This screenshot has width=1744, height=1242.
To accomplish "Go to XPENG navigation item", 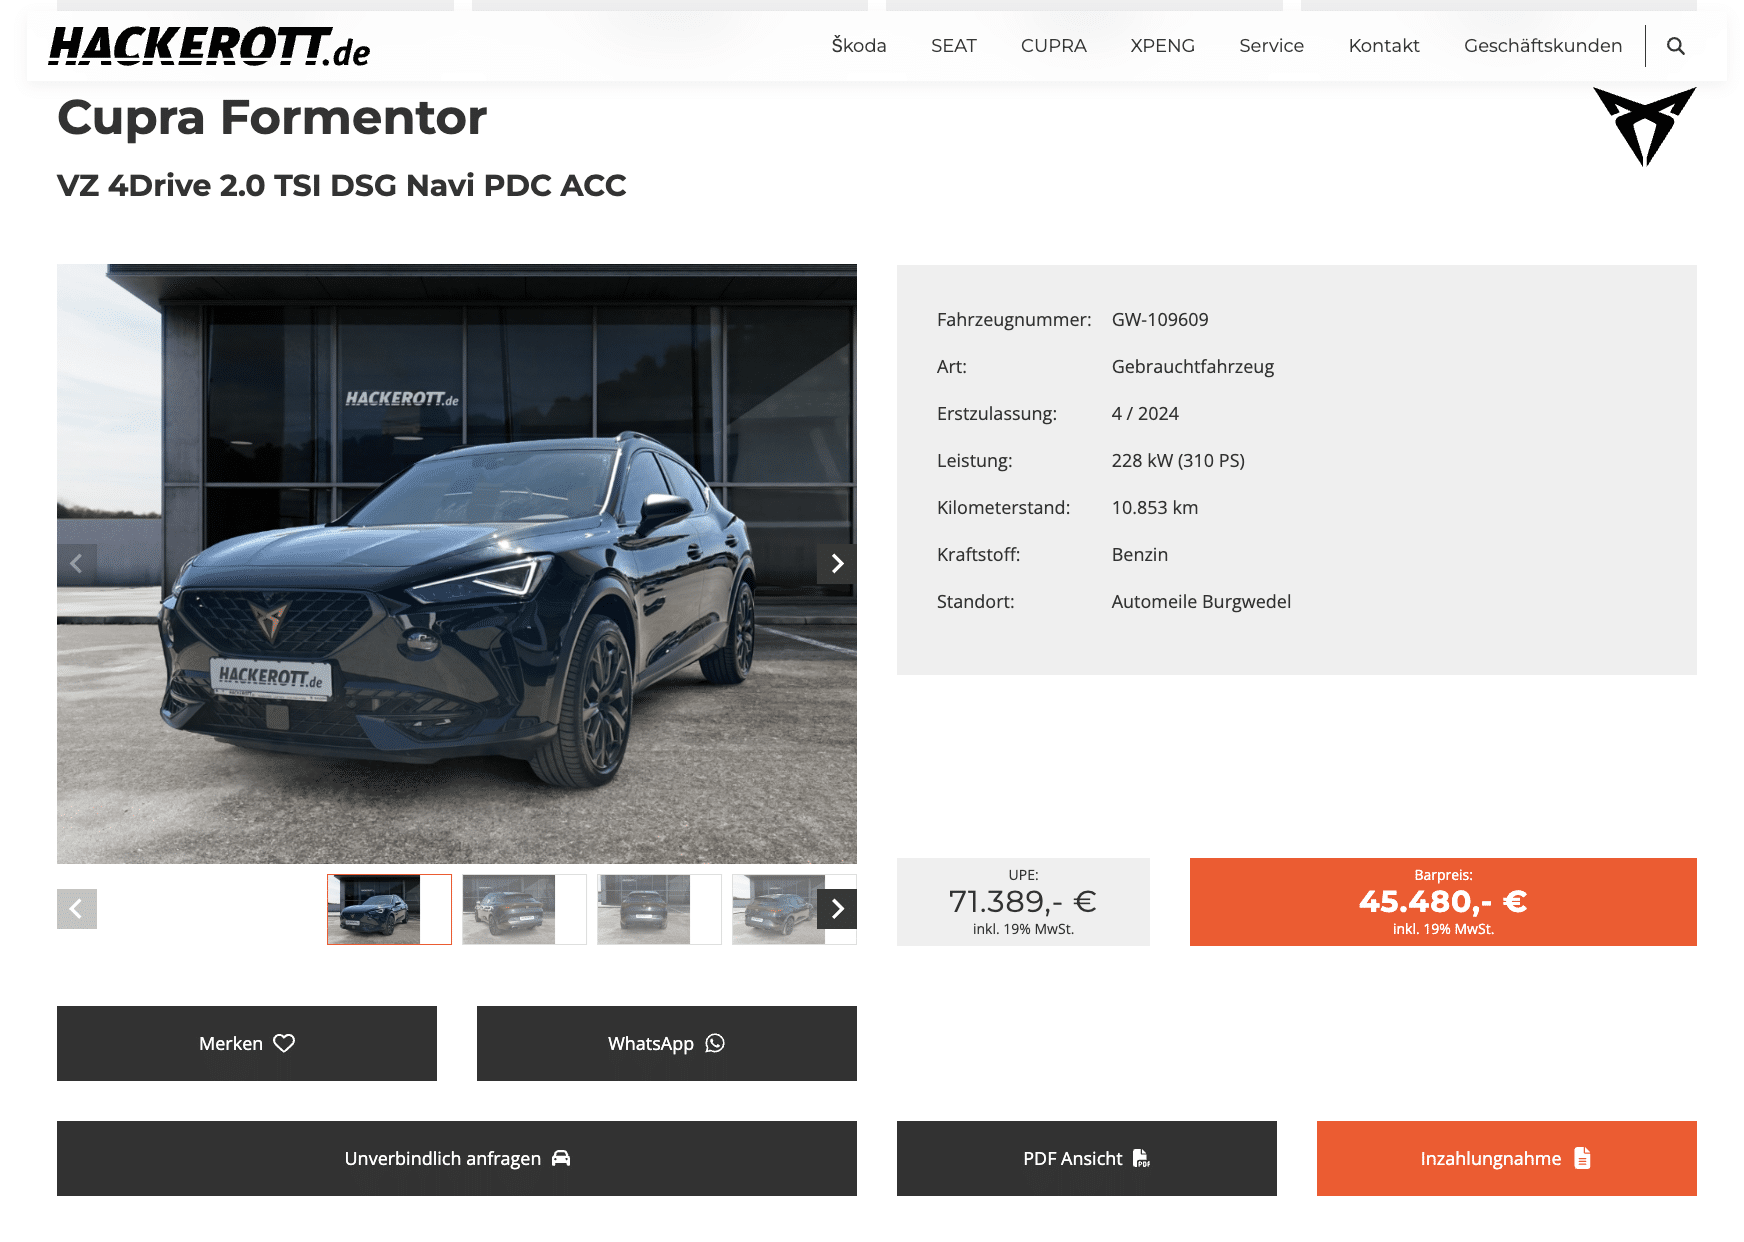I will pyautogui.click(x=1162, y=46).
